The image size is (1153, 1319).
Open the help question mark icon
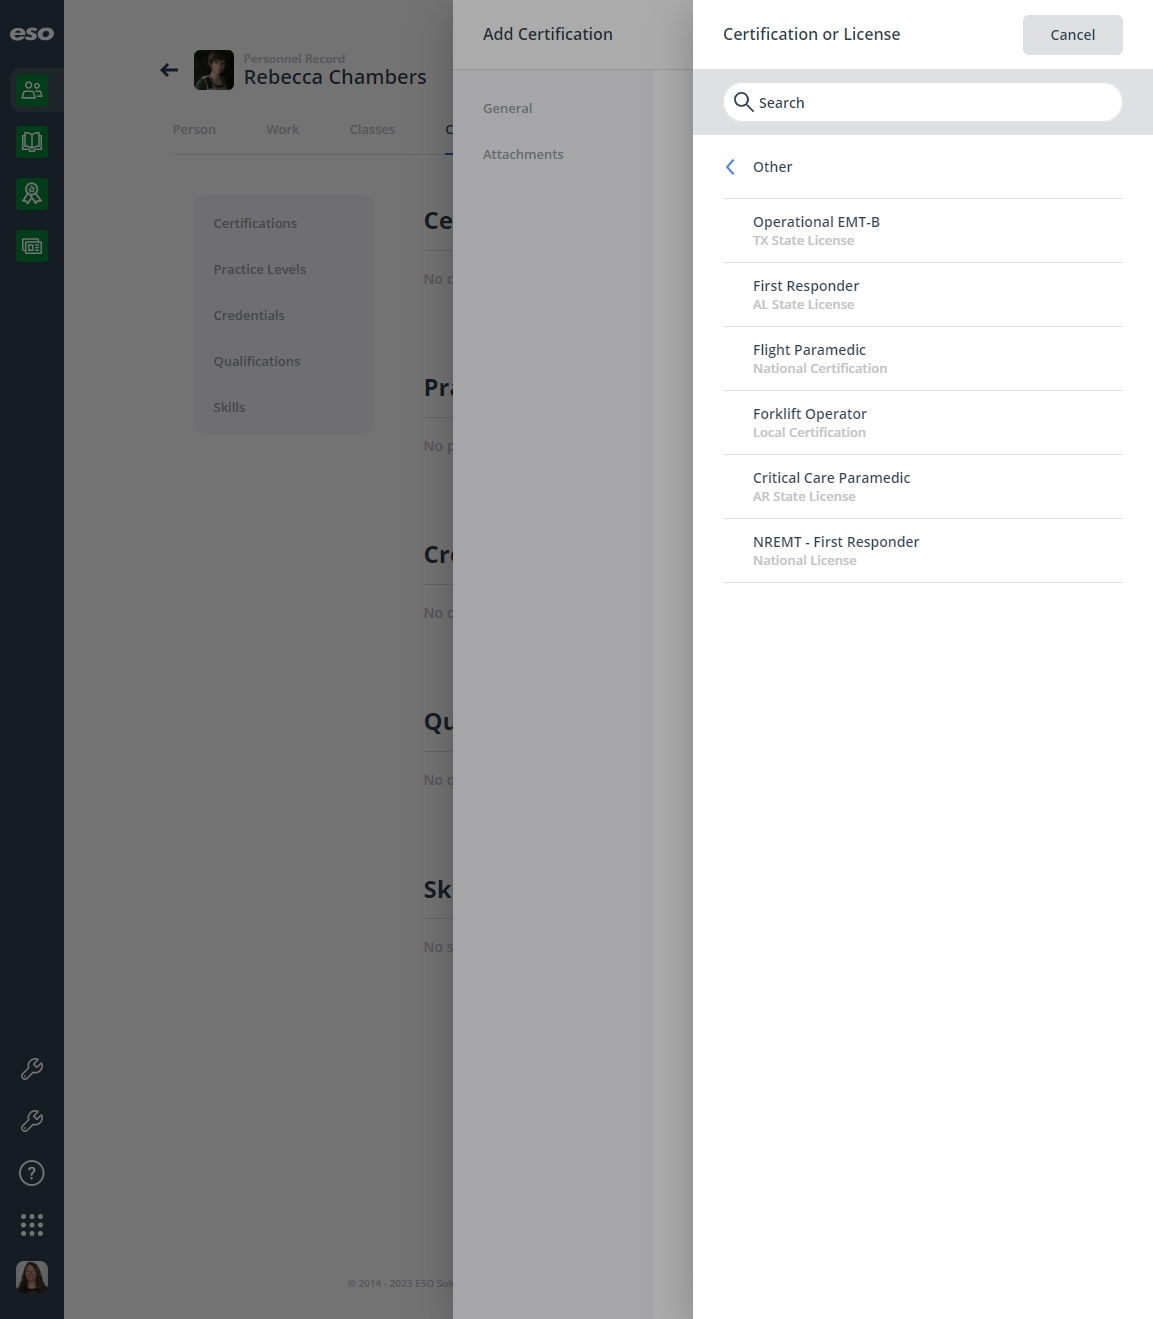click(32, 1173)
